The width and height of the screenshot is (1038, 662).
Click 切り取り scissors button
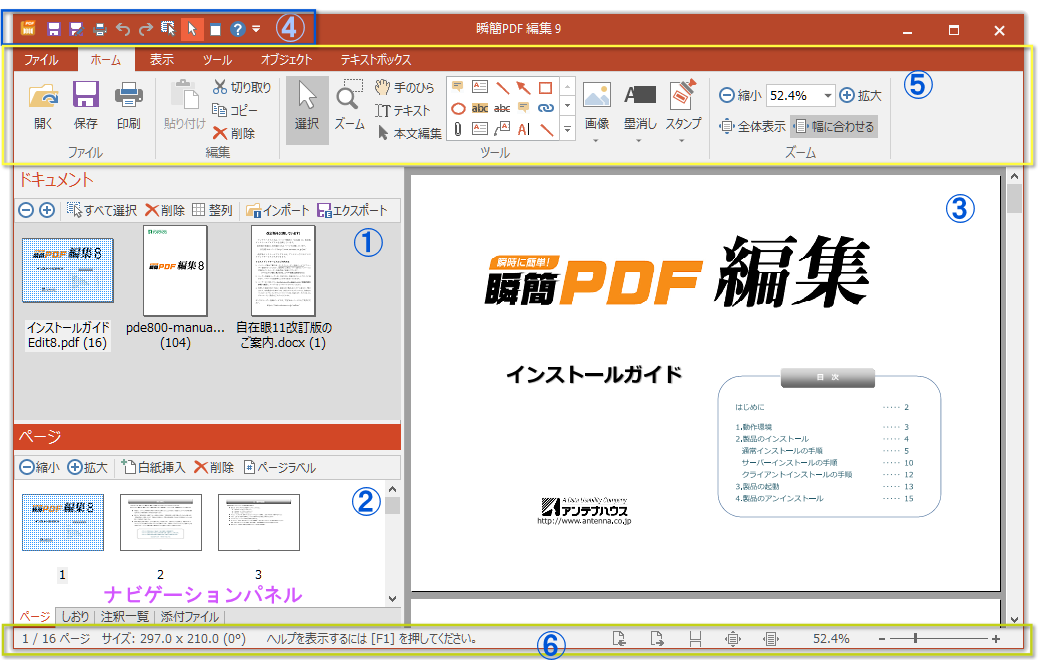242,87
